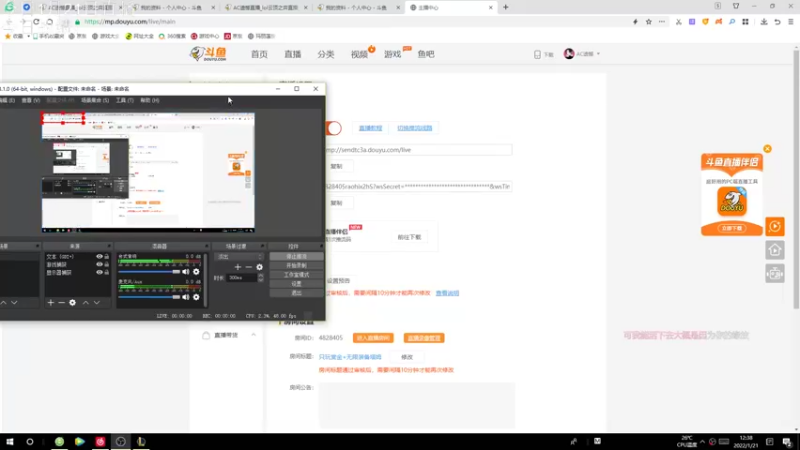Click the robot icon in right sidebar
The height and width of the screenshot is (450, 800).
(774, 274)
